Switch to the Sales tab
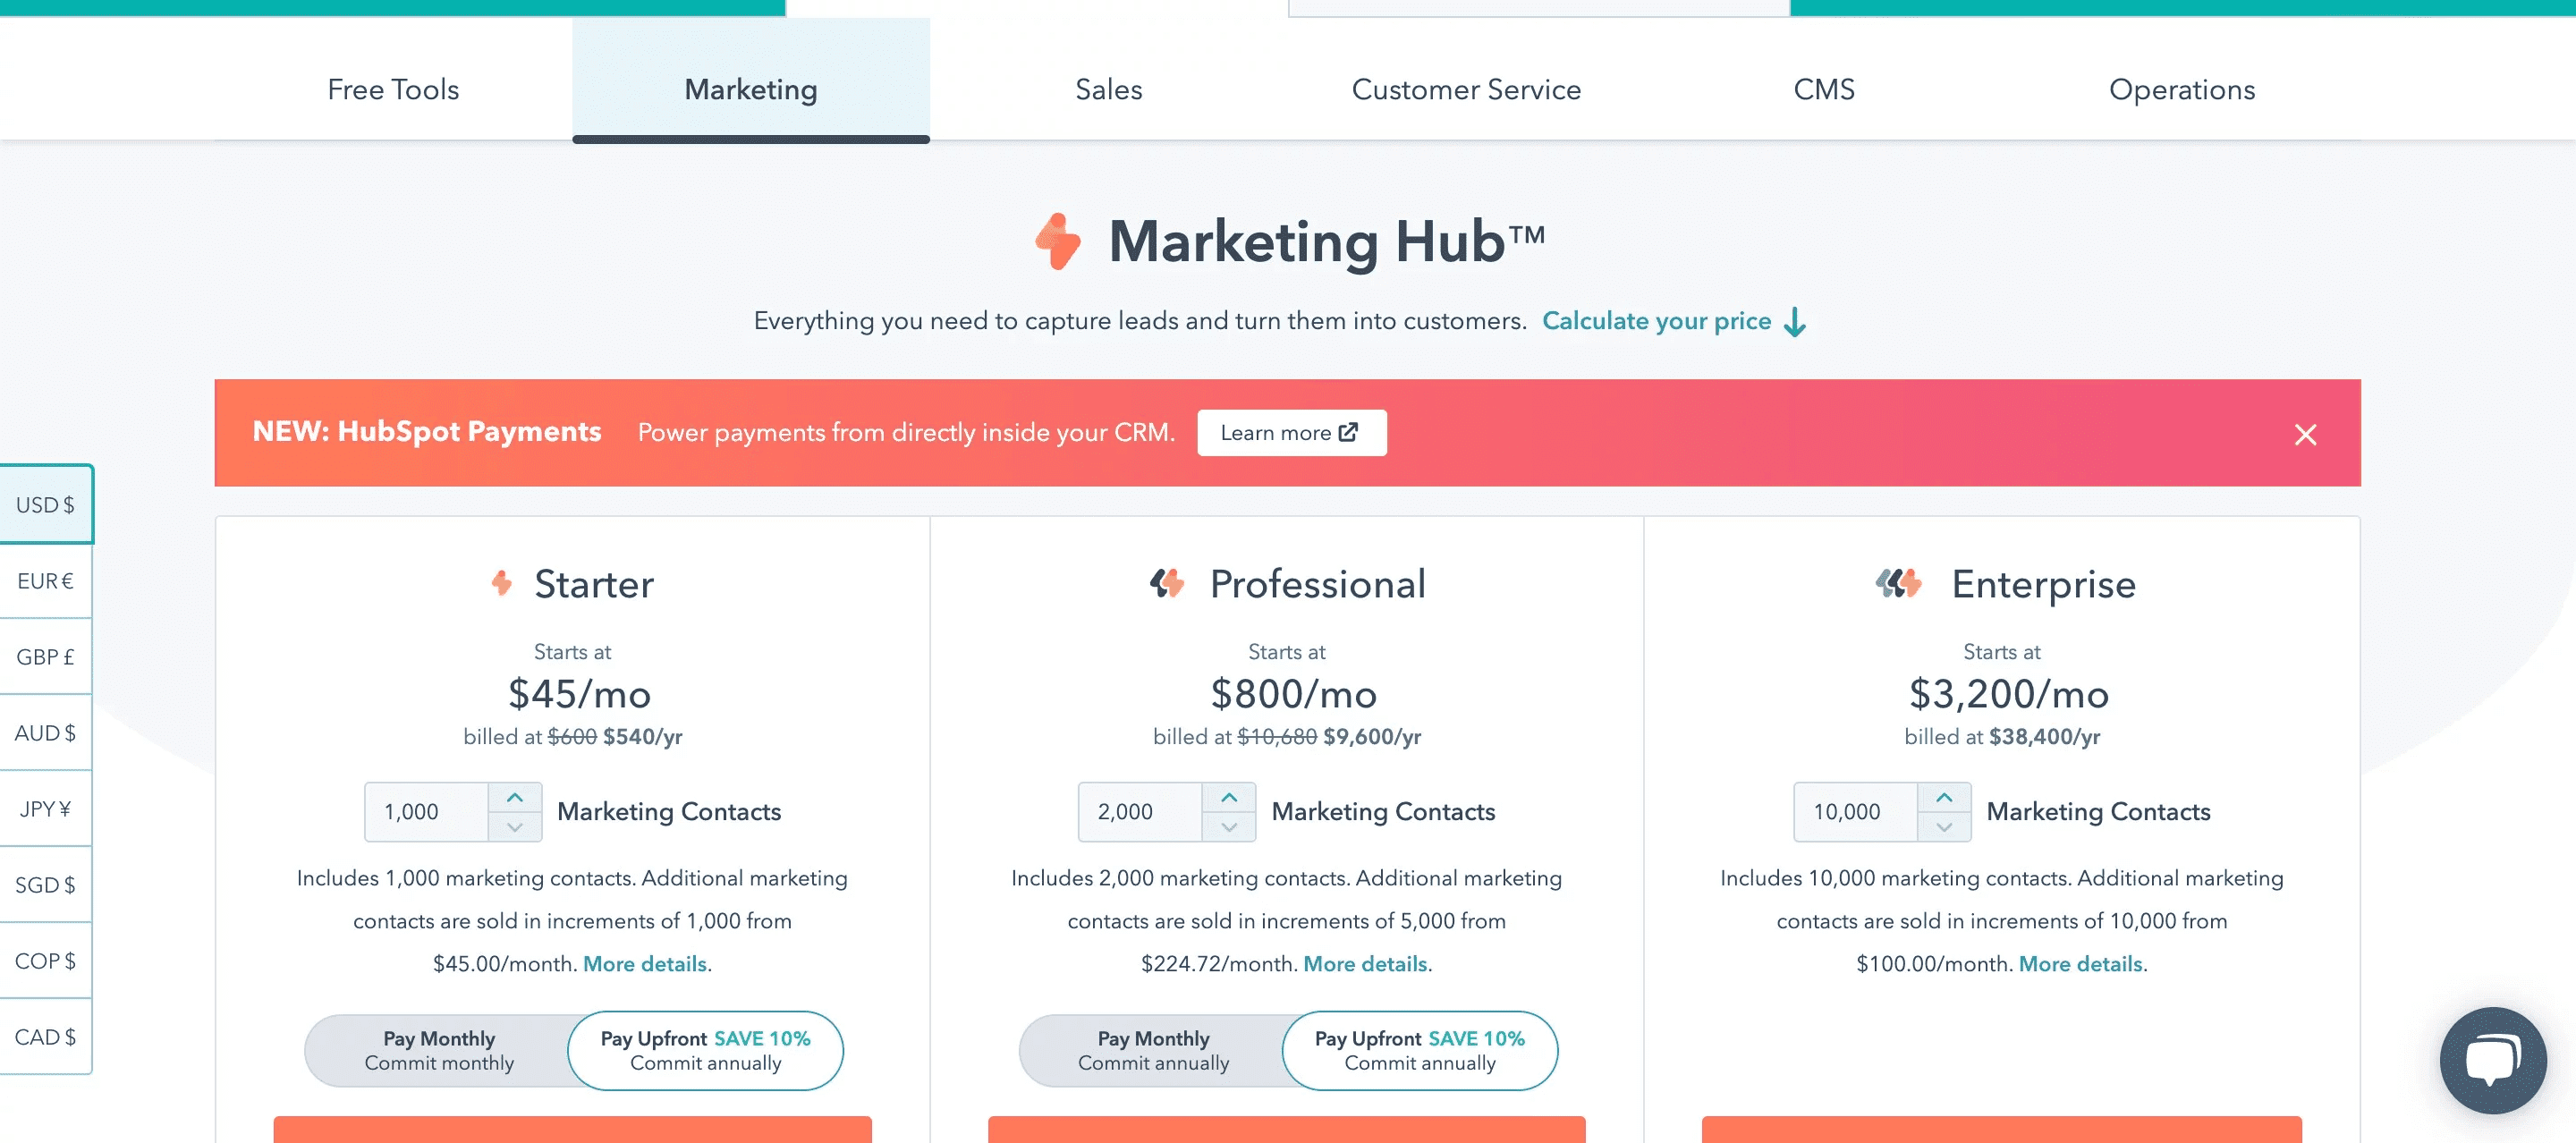The image size is (2576, 1143). 1108,89
